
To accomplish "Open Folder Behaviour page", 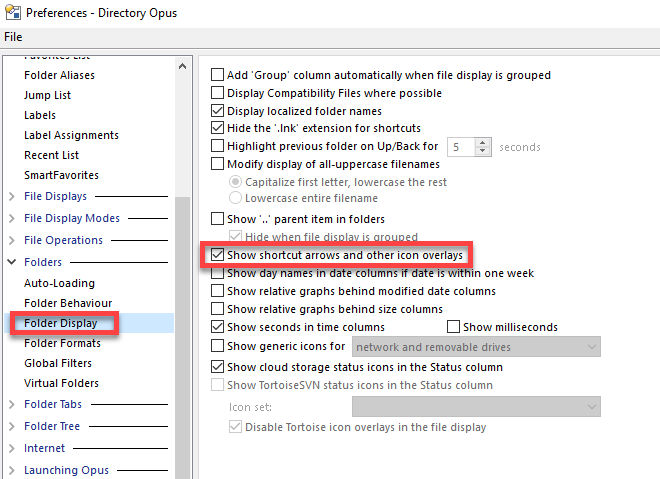I will tap(68, 303).
